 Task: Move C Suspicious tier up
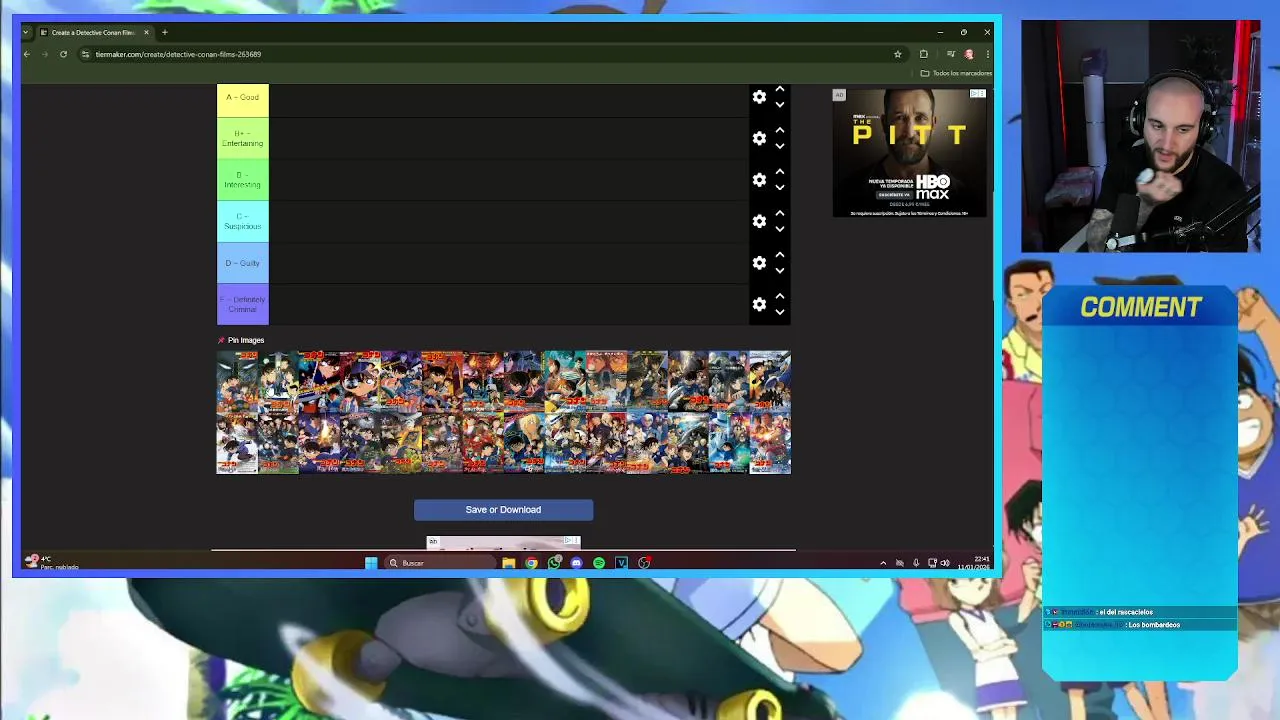[x=780, y=214]
